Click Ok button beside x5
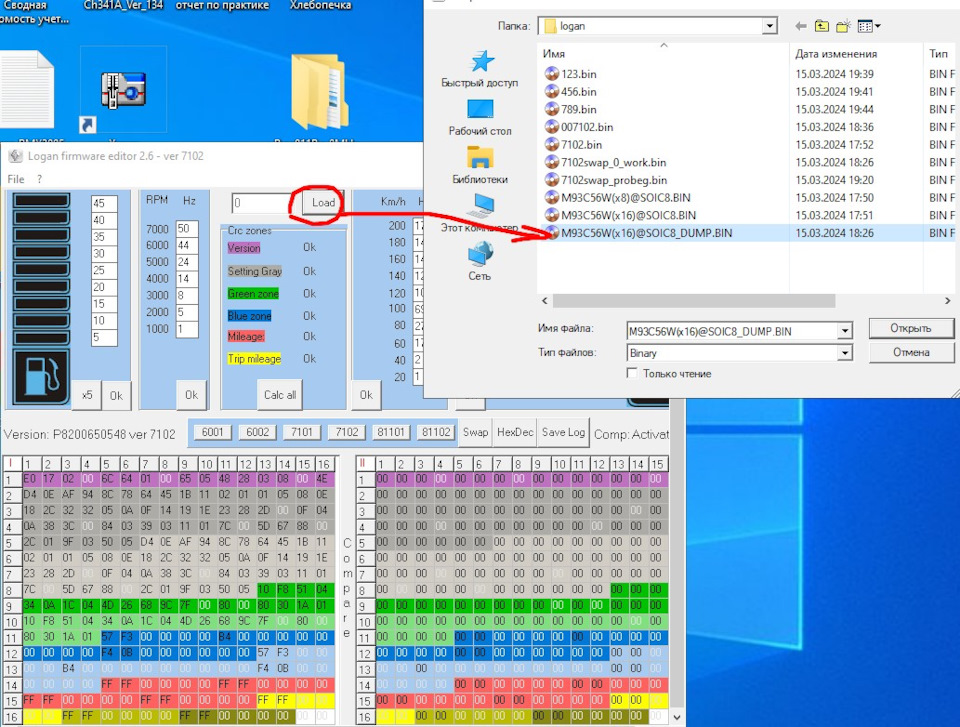Viewport: 960px width, 727px height. click(116, 396)
